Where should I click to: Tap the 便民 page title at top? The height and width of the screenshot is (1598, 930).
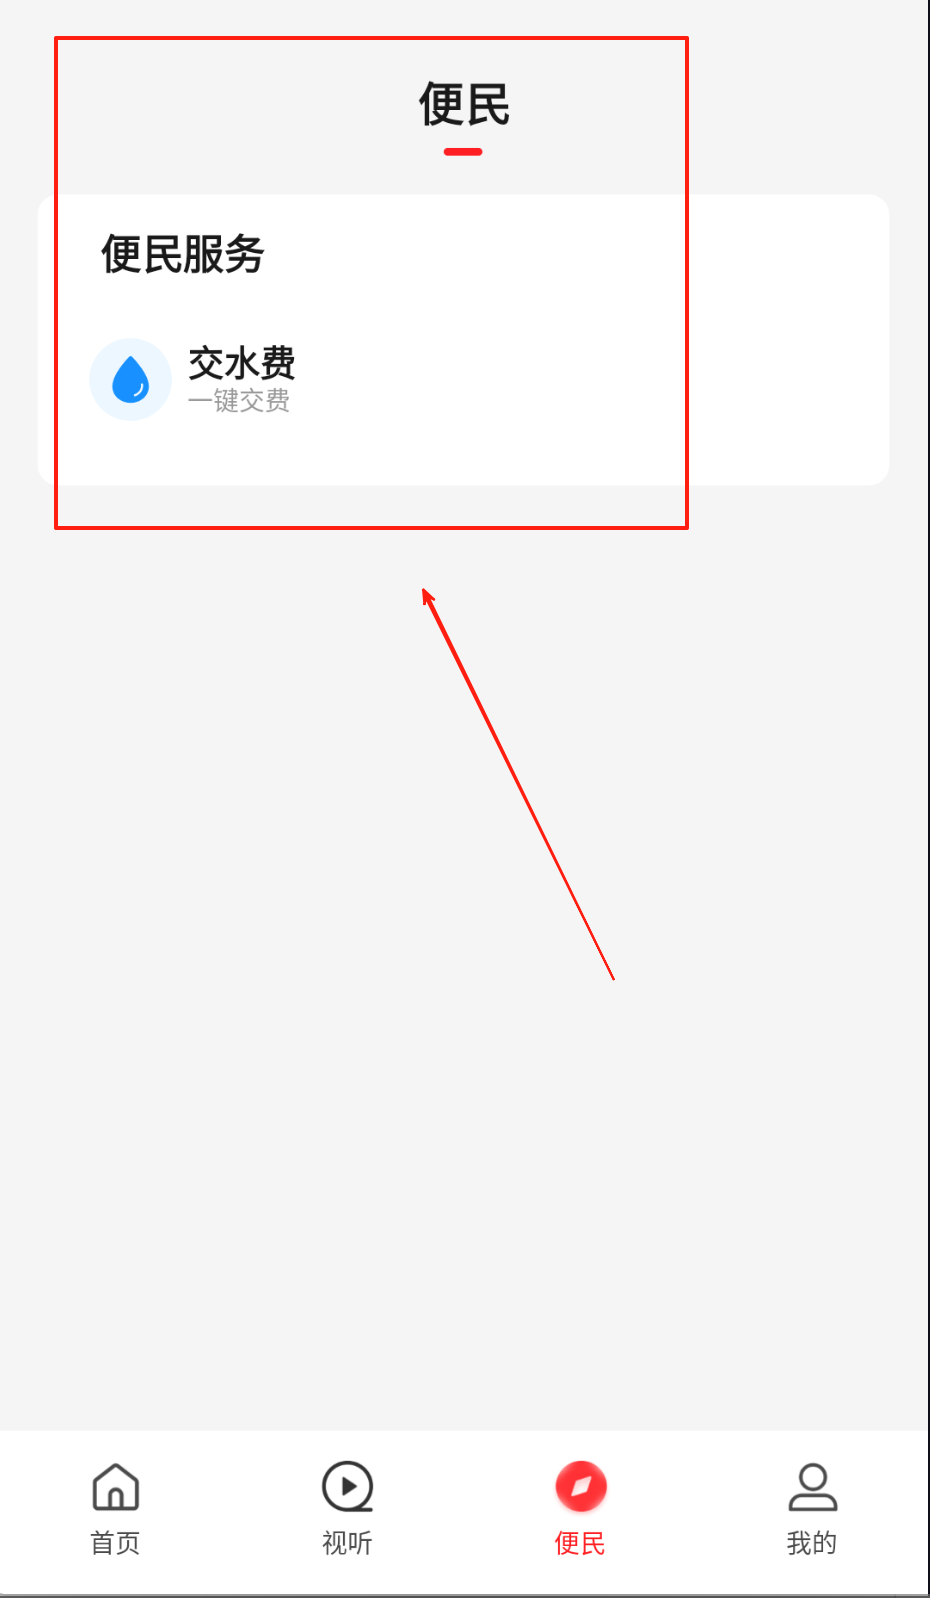click(464, 104)
